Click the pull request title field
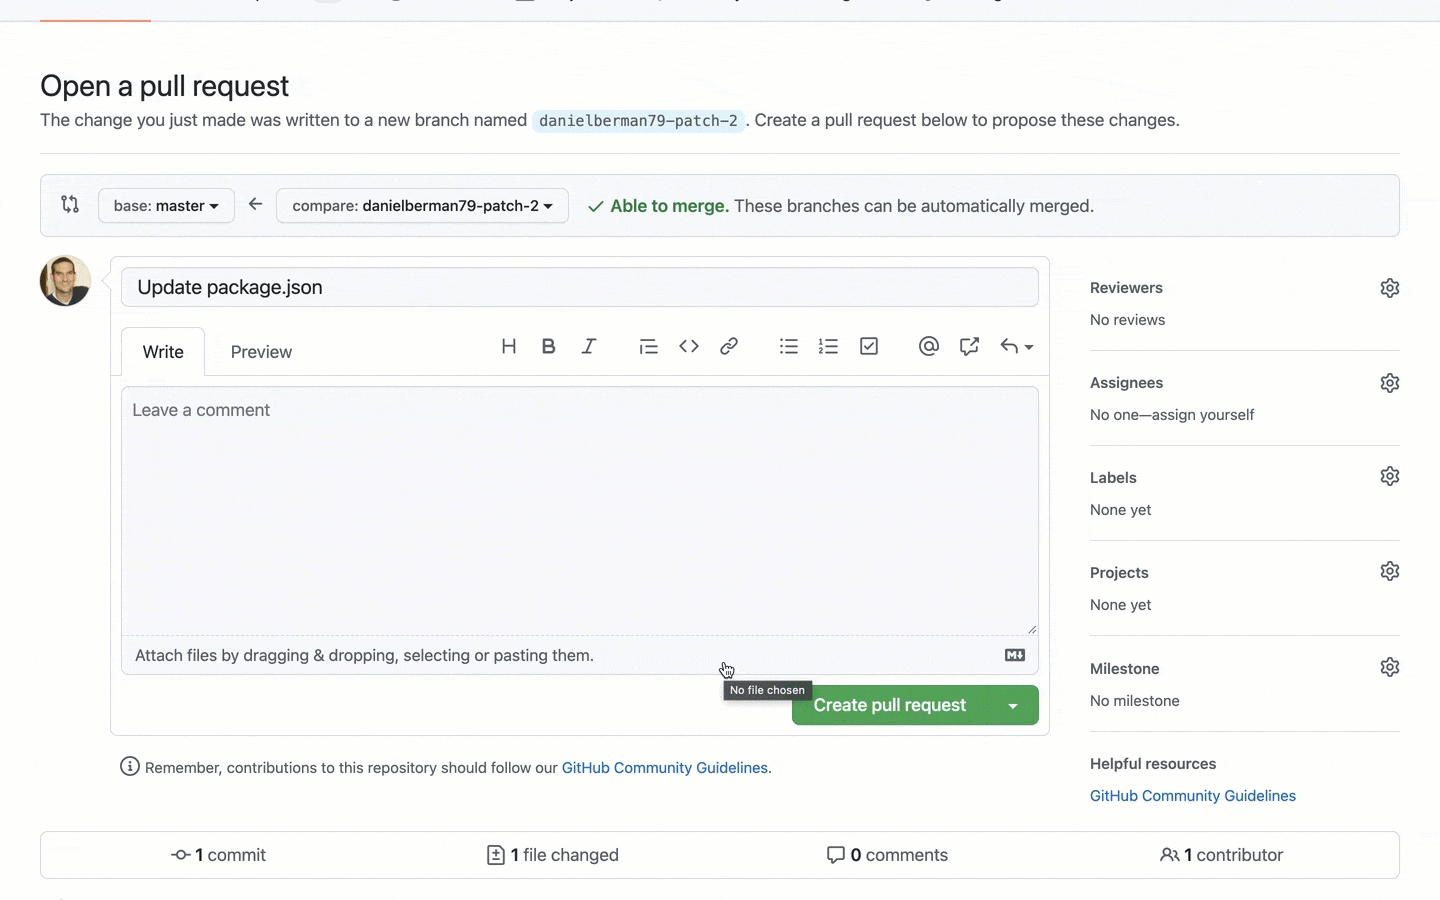The width and height of the screenshot is (1440, 900). pyautogui.click(x=580, y=287)
